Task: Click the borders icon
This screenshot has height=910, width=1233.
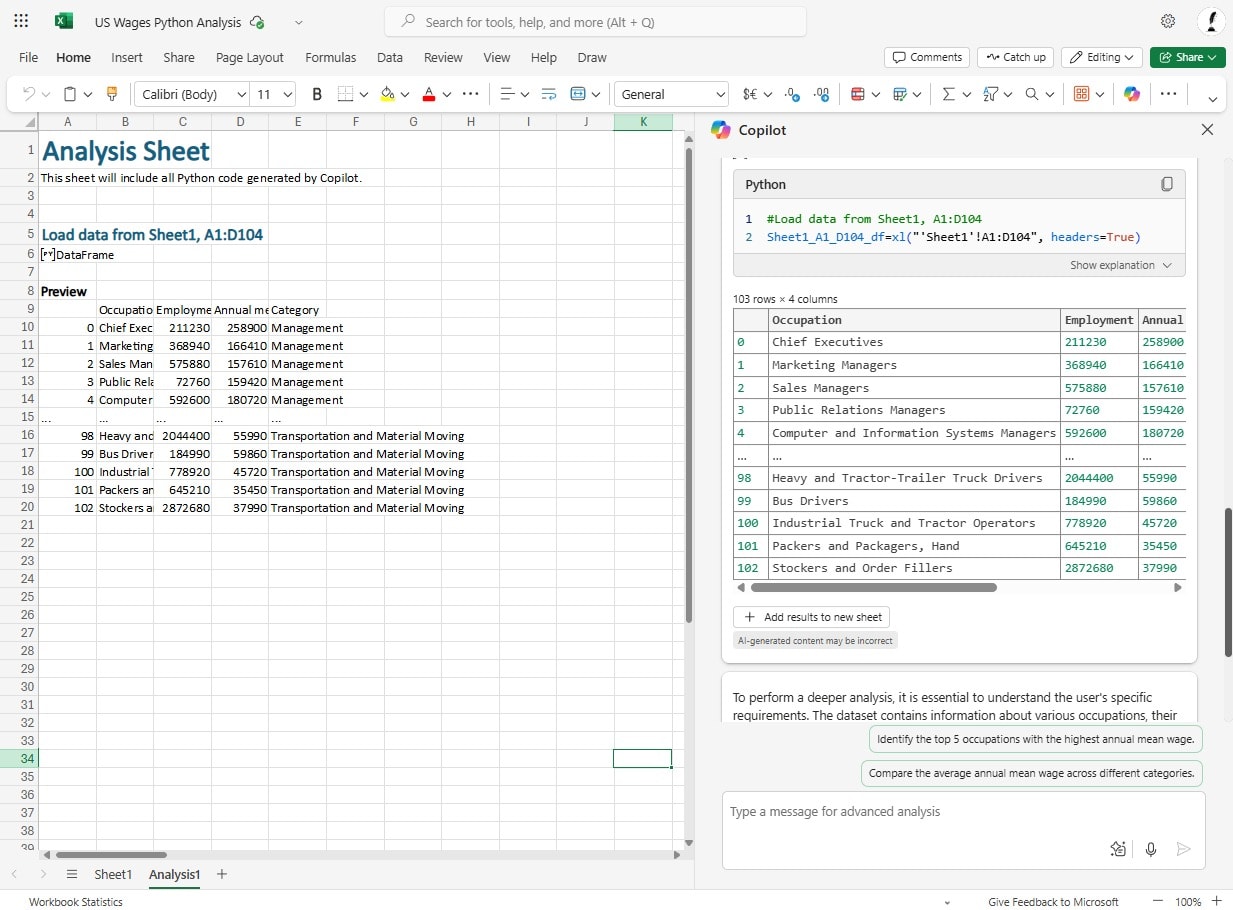Action: pos(346,94)
